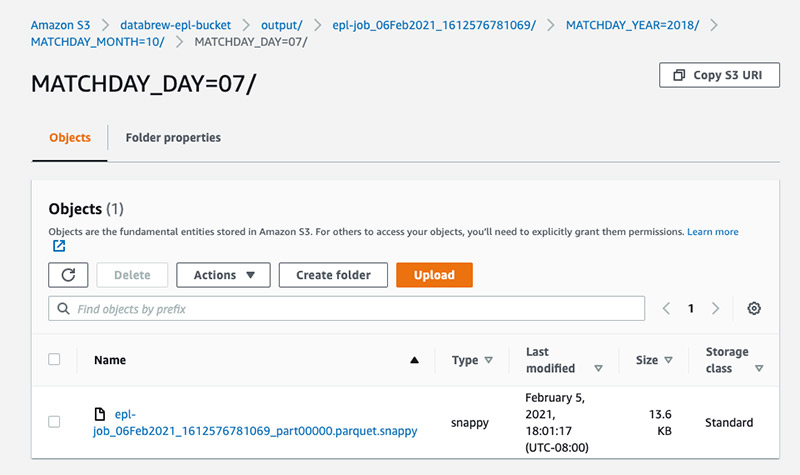Open epl-job_06Feb2021_1612576781069/ breadcrumb
Screen dimensions: 800x475
click(434, 25)
